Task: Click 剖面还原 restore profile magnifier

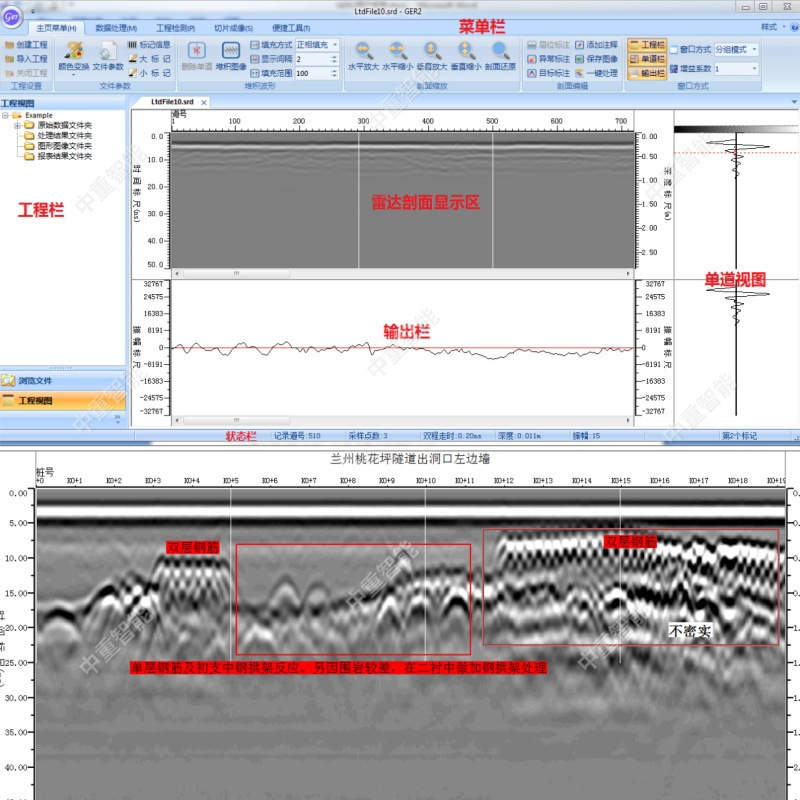Action: (x=500, y=51)
